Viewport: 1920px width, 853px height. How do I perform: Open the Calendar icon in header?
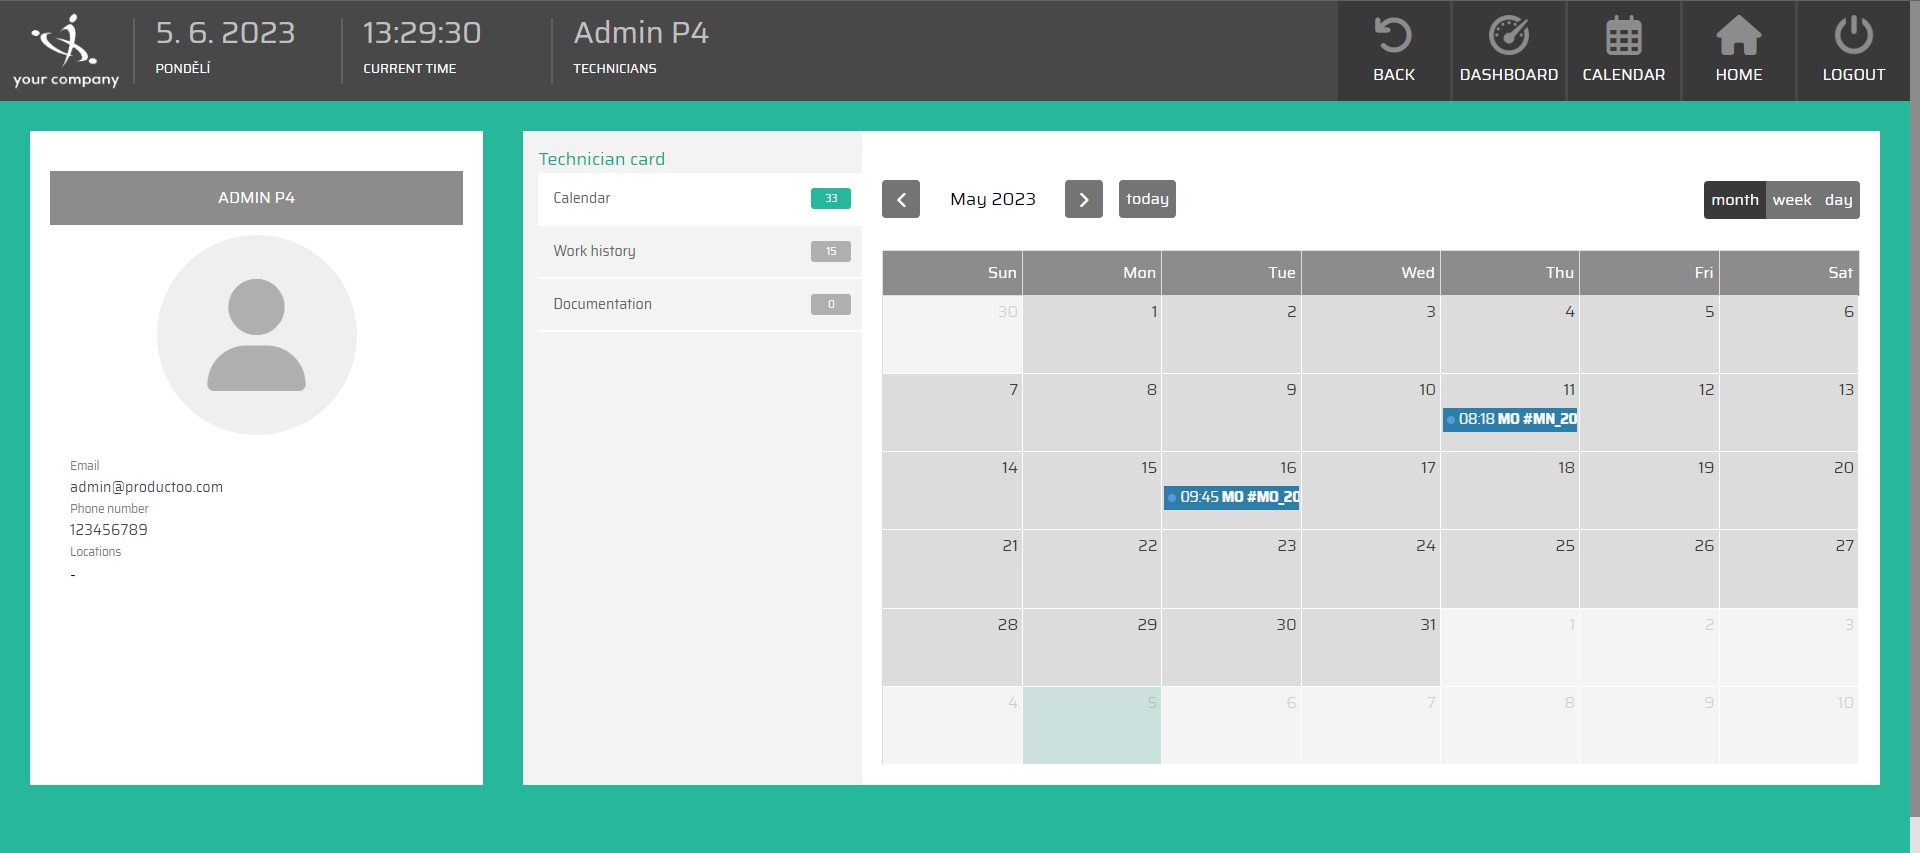[x=1623, y=37]
